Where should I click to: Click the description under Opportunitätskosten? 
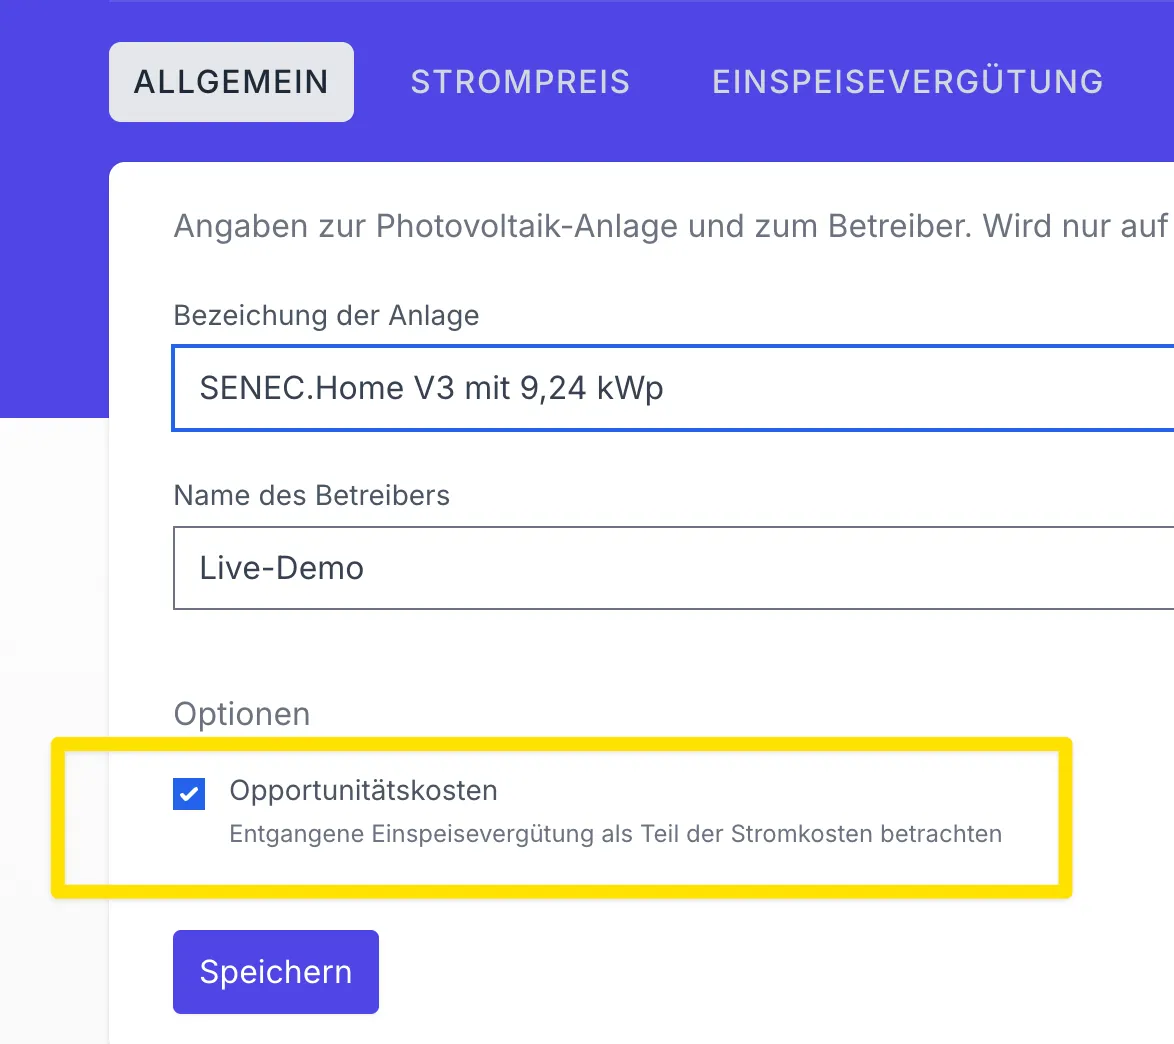(616, 834)
